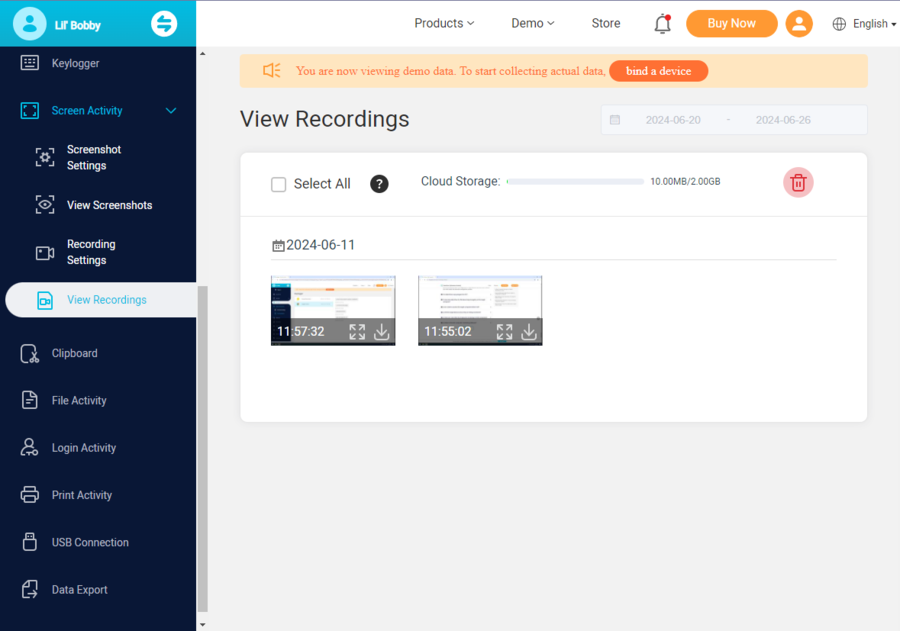Download the 11:57:32 recording

coord(381,332)
